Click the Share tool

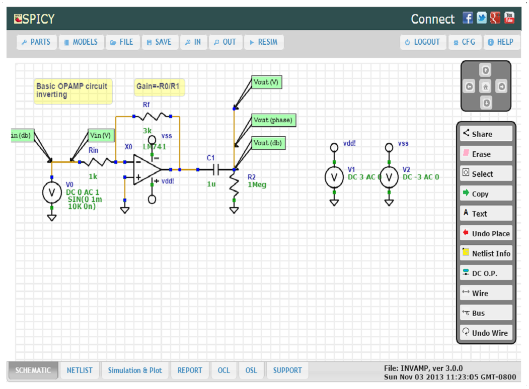pyautogui.click(x=486, y=134)
